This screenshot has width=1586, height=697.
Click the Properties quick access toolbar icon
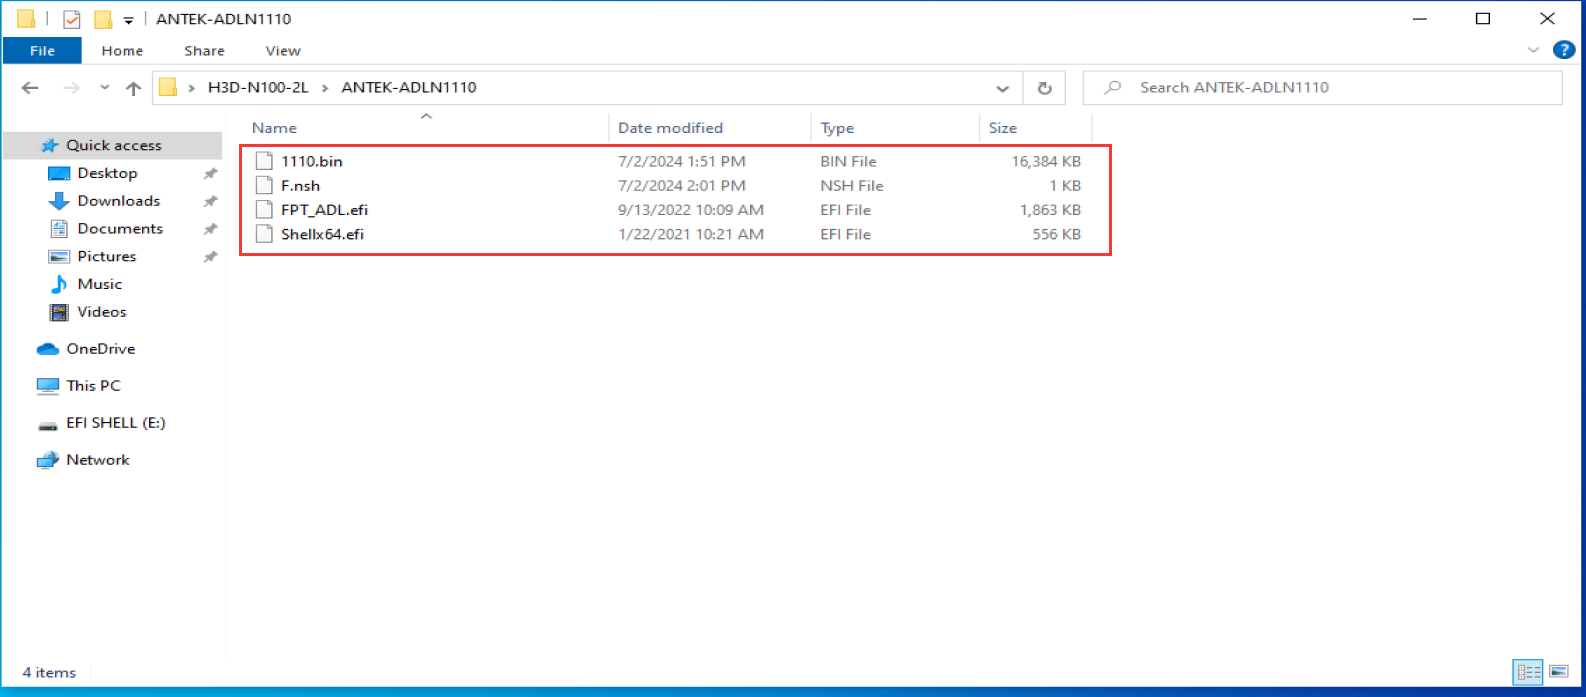71,19
